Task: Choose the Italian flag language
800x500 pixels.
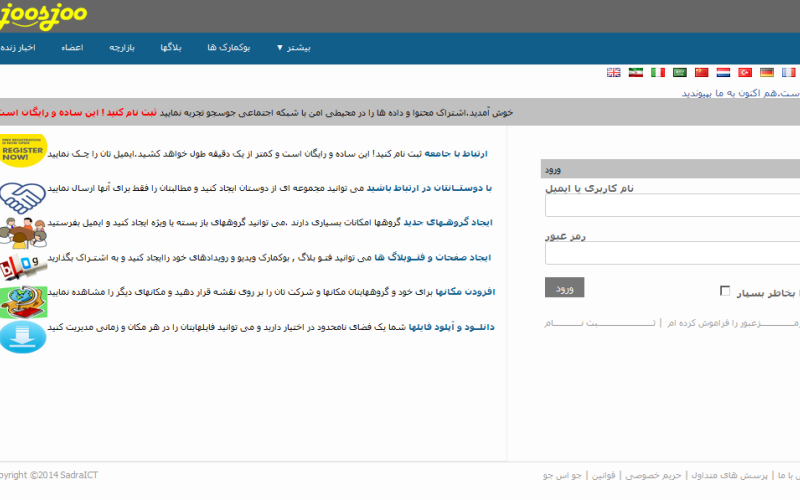Action: tap(658, 72)
